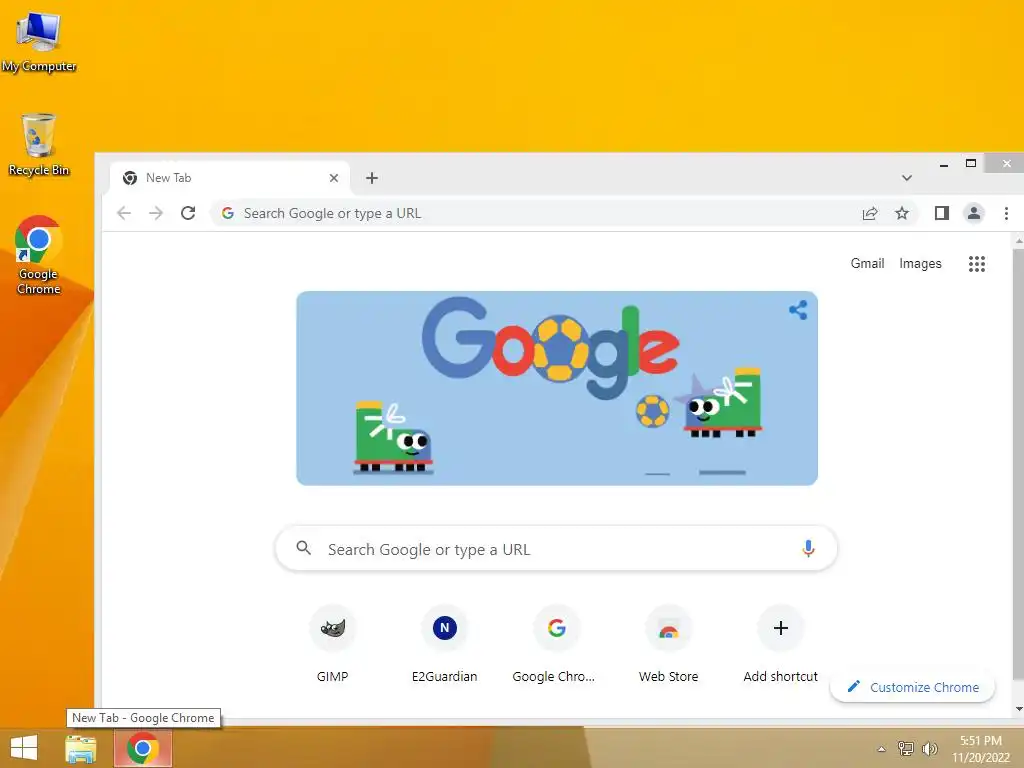This screenshot has width=1024, height=768.
Task: Add a new shortcut tile
Action: [780, 644]
